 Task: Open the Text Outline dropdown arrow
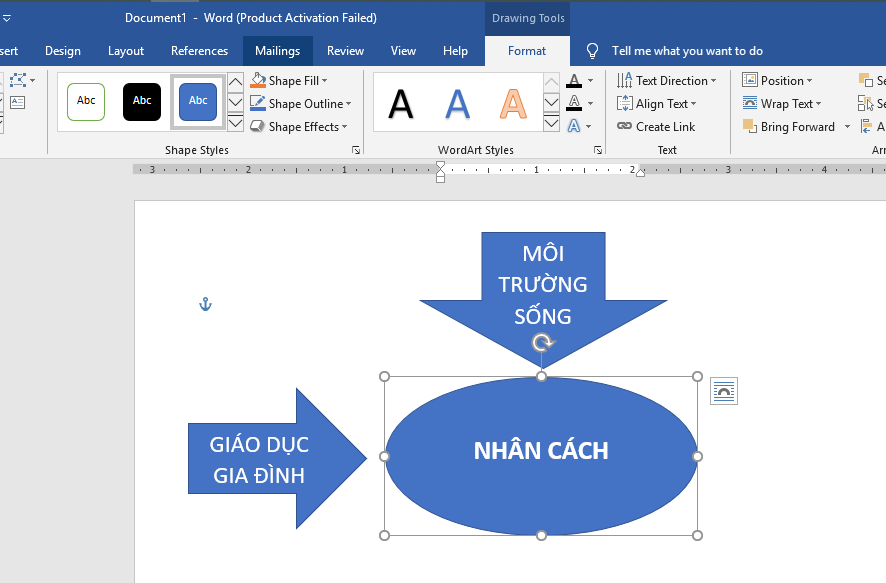point(590,103)
